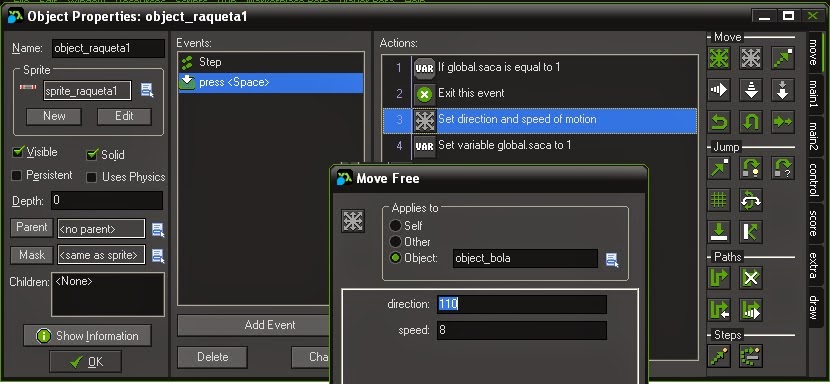
Task: Choose the Reverse Horizontal direction icon
Action: tap(719, 122)
